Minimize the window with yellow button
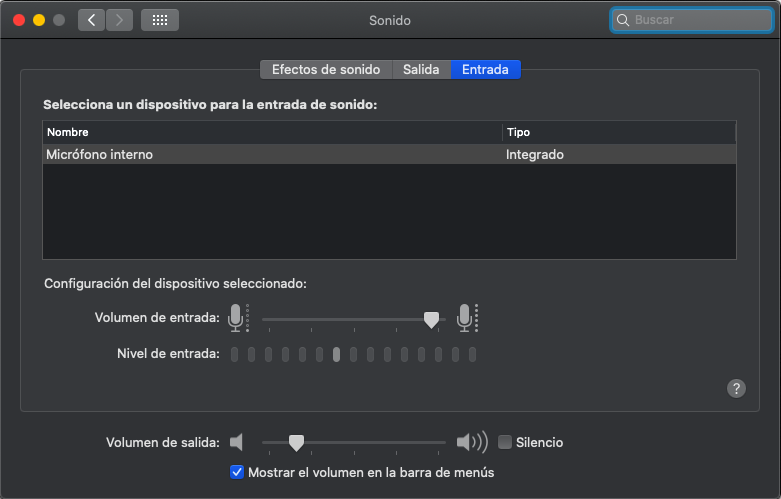The height and width of the screenshot is (499, 781). (x=39, y=20)
